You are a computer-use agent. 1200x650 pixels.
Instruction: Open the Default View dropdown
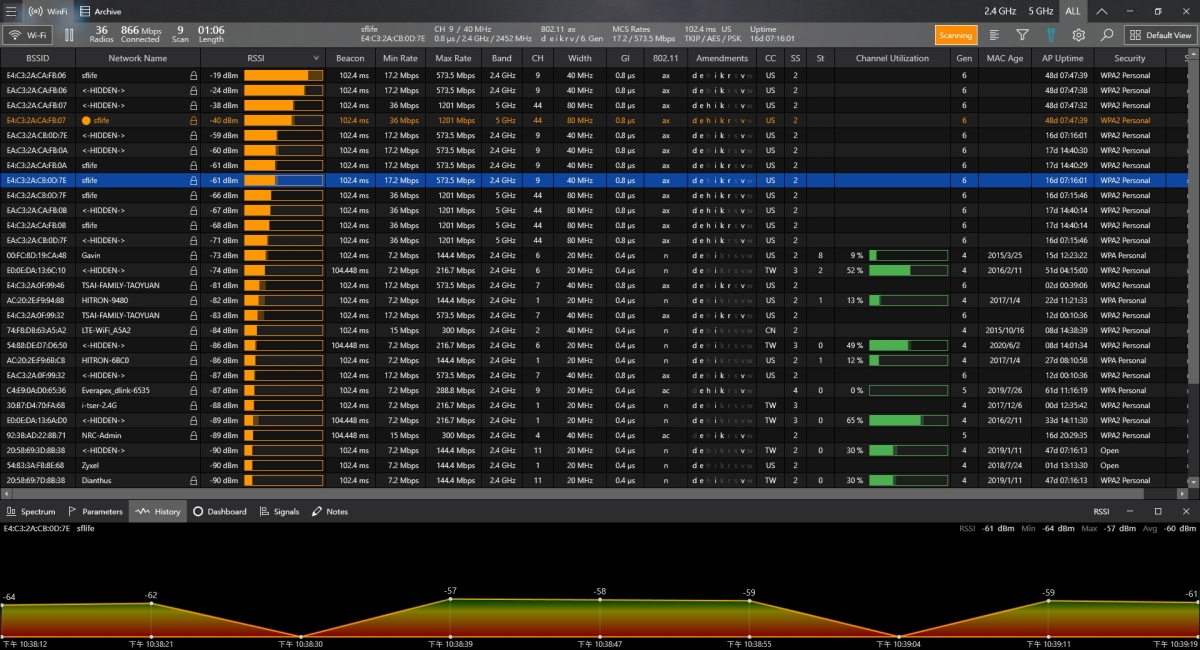pos(1160,35)
